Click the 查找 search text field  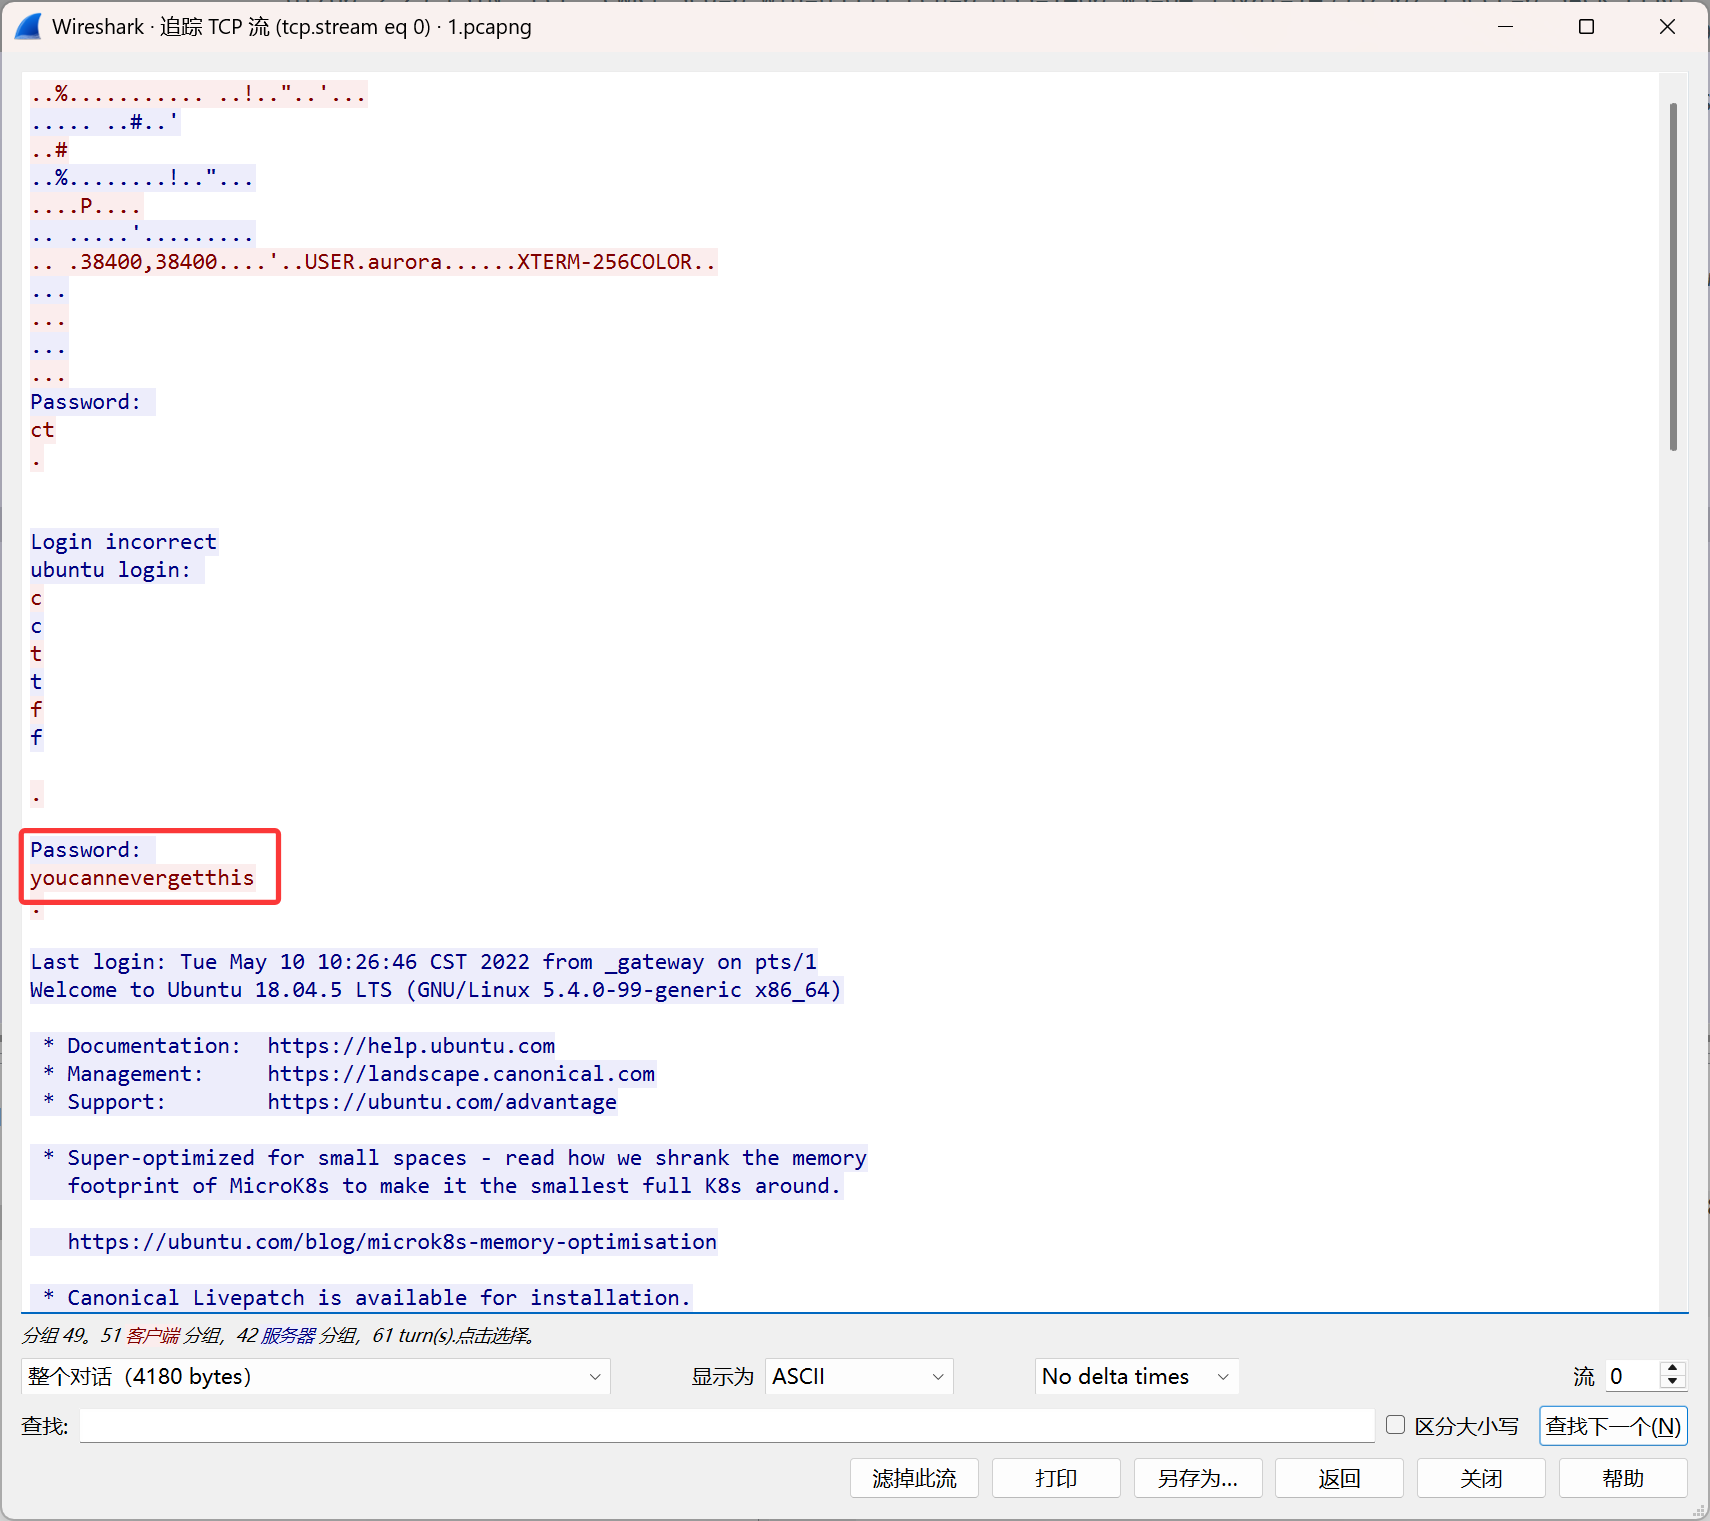pos(727,1426)
